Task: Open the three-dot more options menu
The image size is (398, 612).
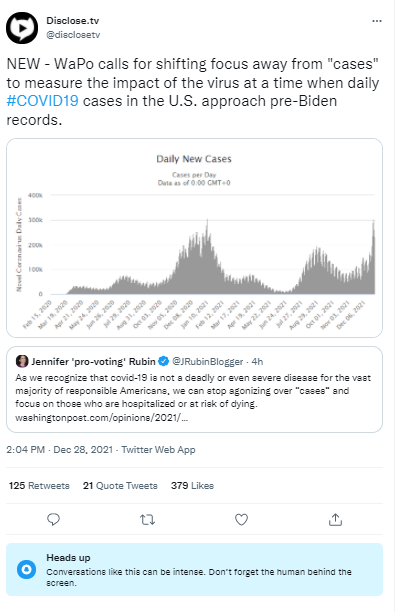Action: point(377,21)
